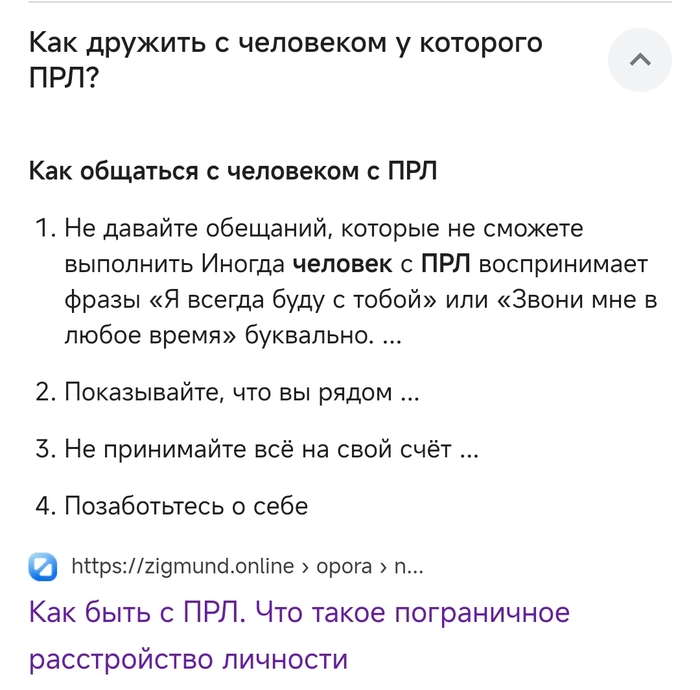The width and height of the screenshot is (700, 690).
Task: Click the truncated "n..." breadcrumb segment
Action: (x=409, y=566)
